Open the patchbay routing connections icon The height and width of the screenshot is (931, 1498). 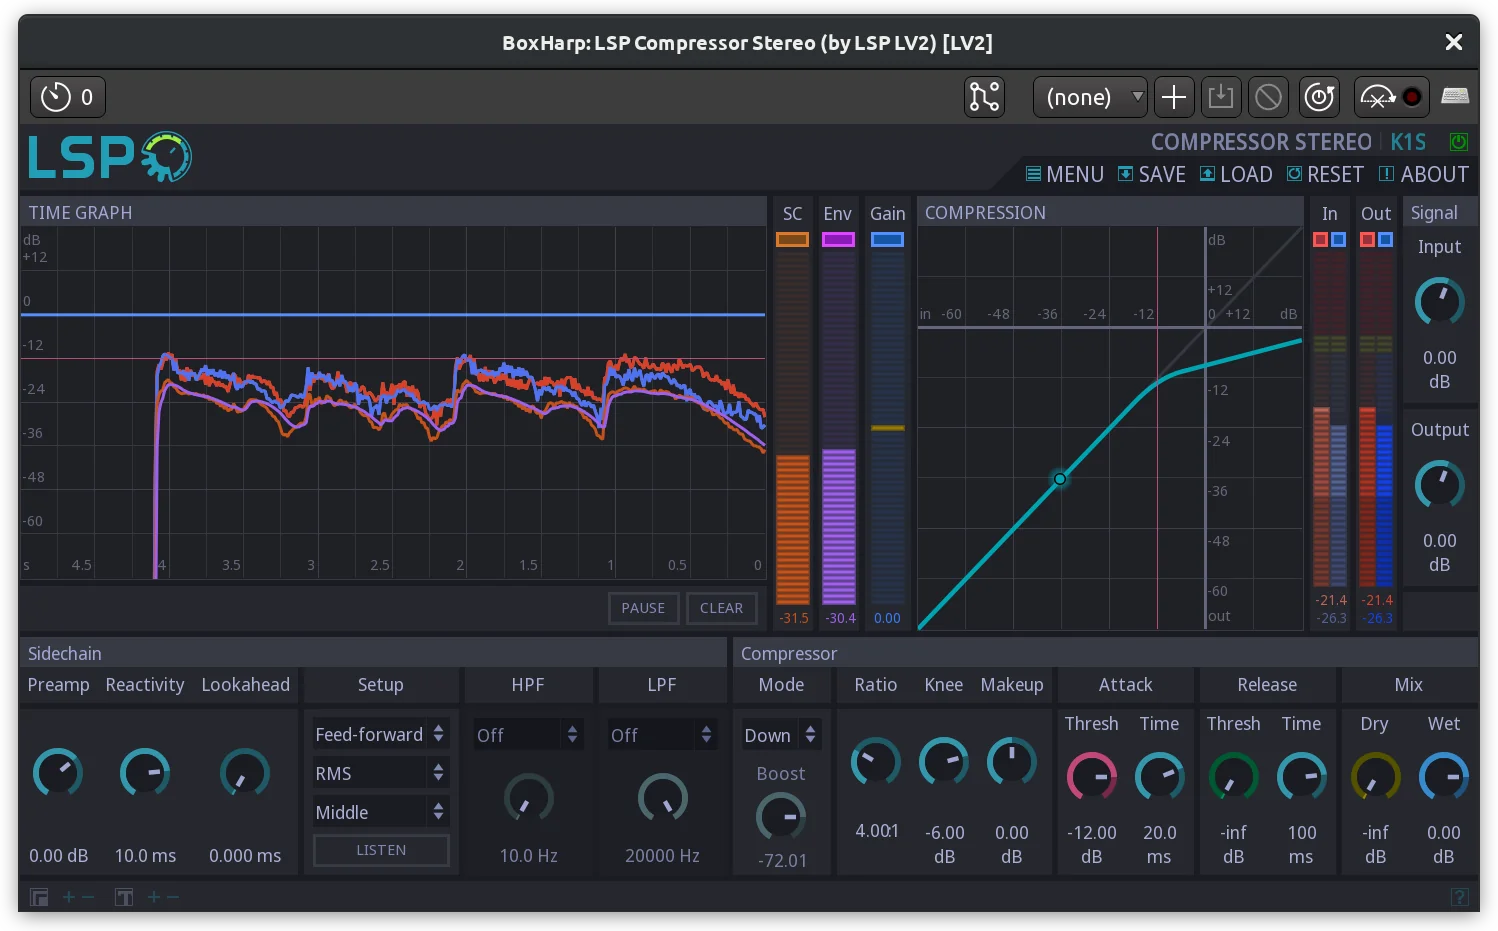pos(984,97)
